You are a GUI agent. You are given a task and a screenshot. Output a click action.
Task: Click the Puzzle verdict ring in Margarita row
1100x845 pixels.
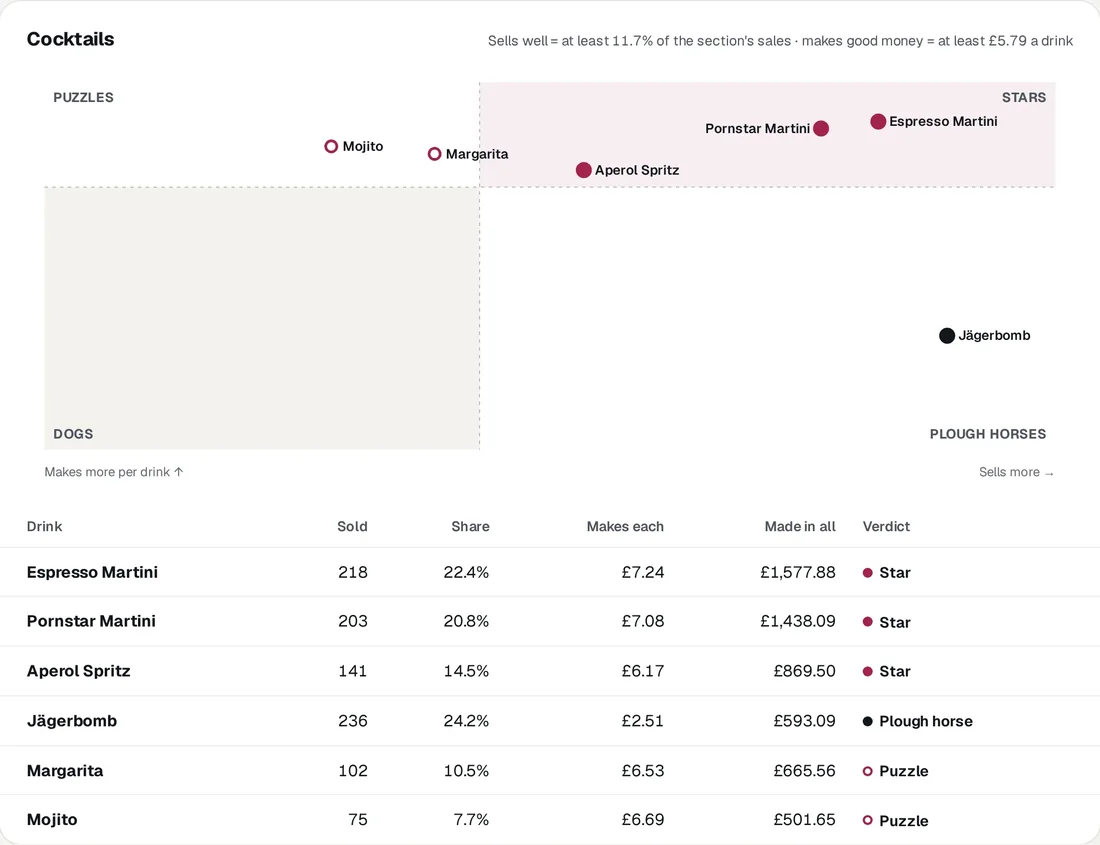[x=867, y=771]
